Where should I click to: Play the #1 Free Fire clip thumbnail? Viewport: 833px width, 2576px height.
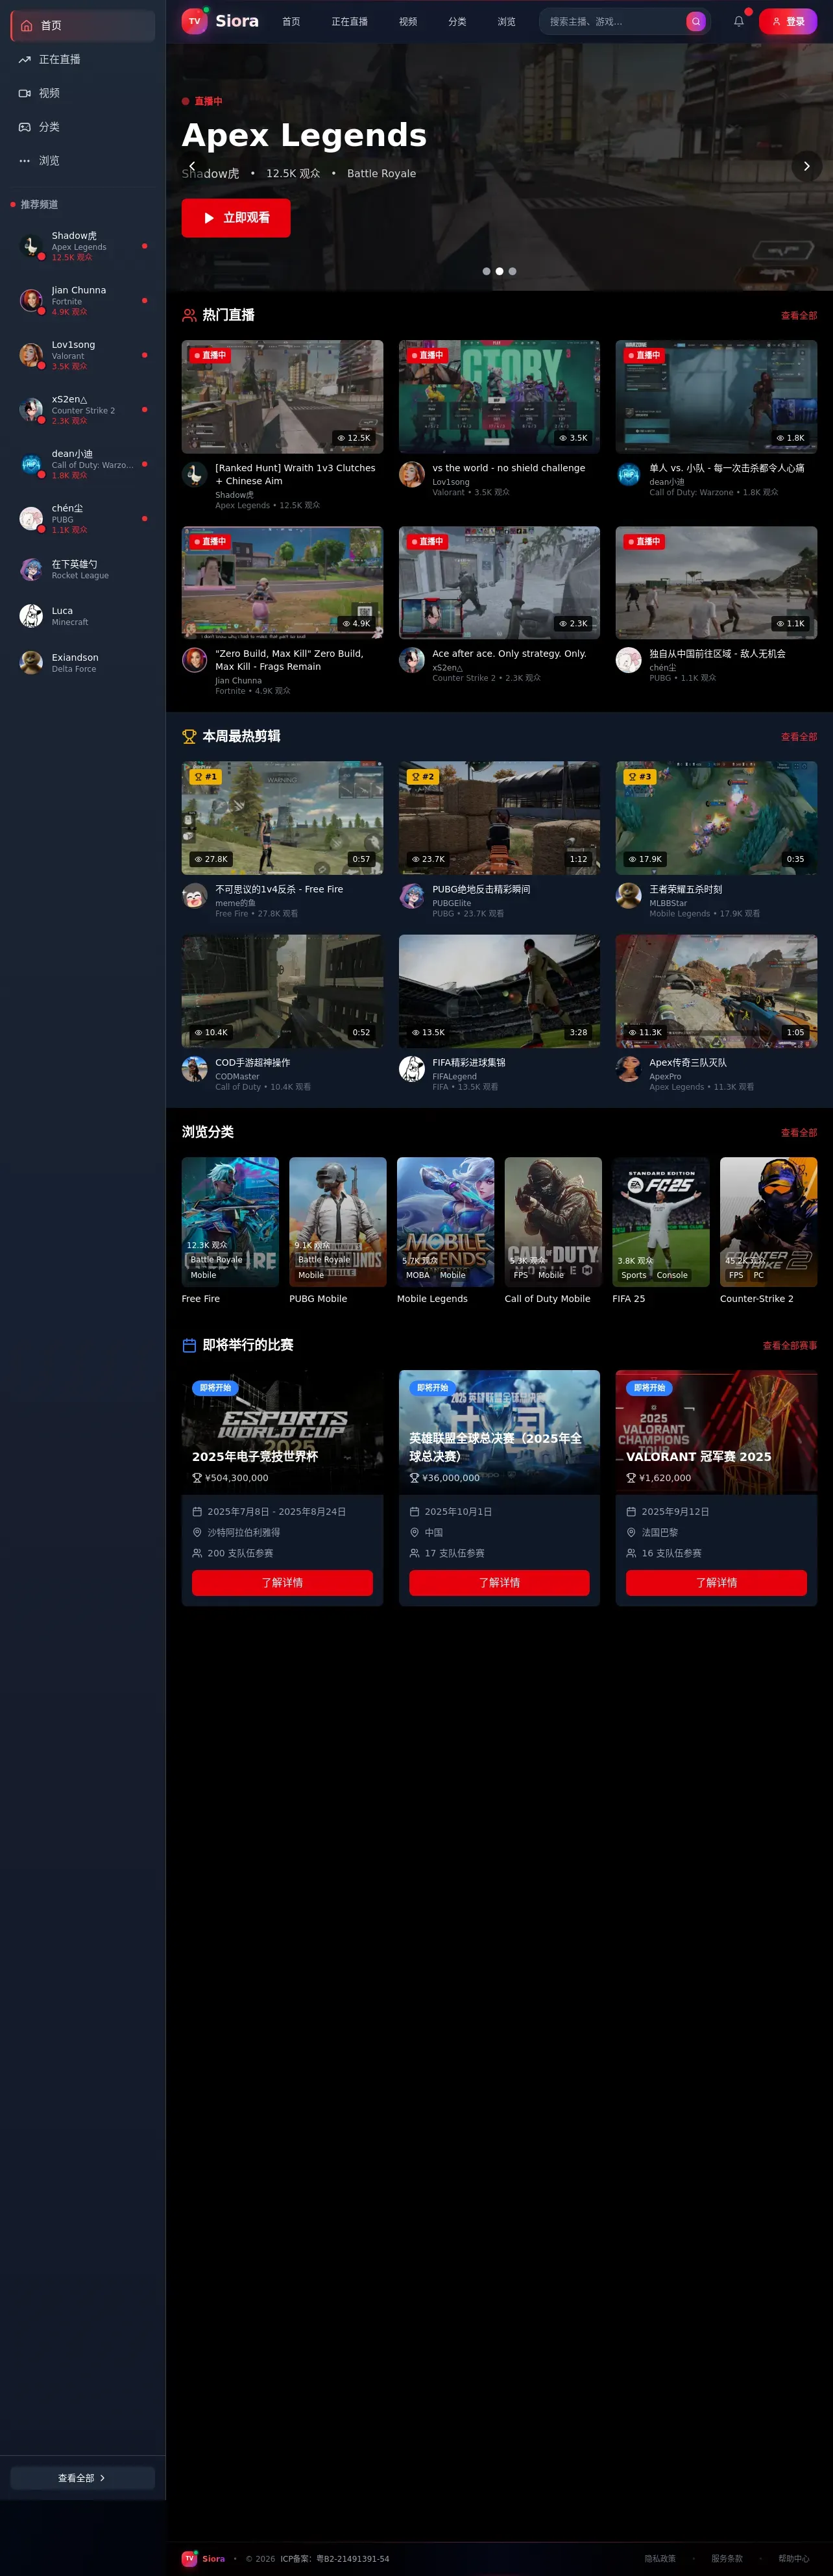[x=283, y=818]
